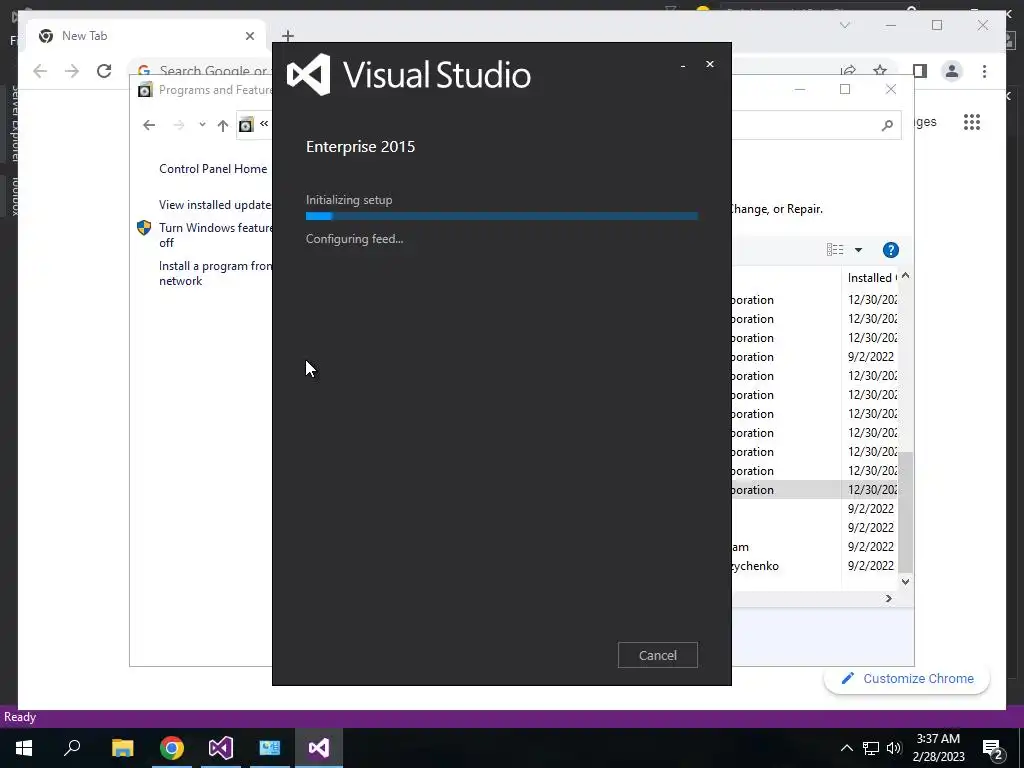Open the taskbar clock and date
Viewport: 1024px width, 768px height.
tap(938, 748)
